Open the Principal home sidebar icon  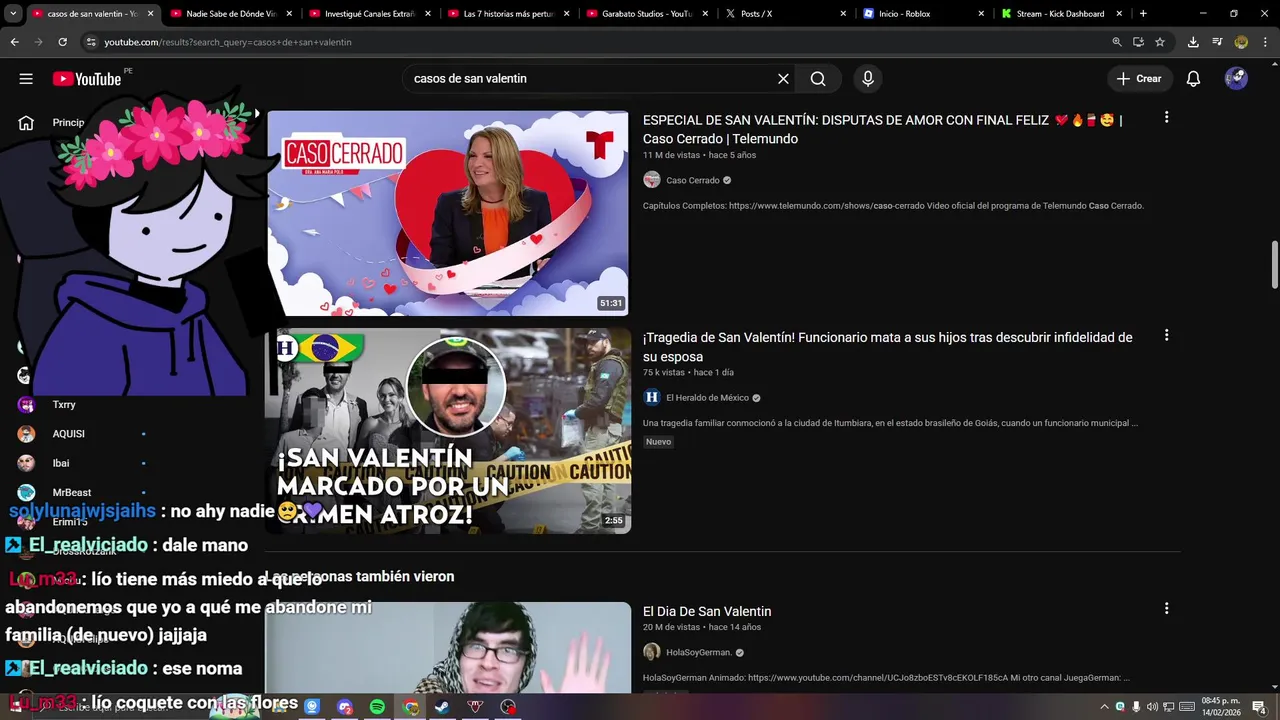[x=26, y=123]
